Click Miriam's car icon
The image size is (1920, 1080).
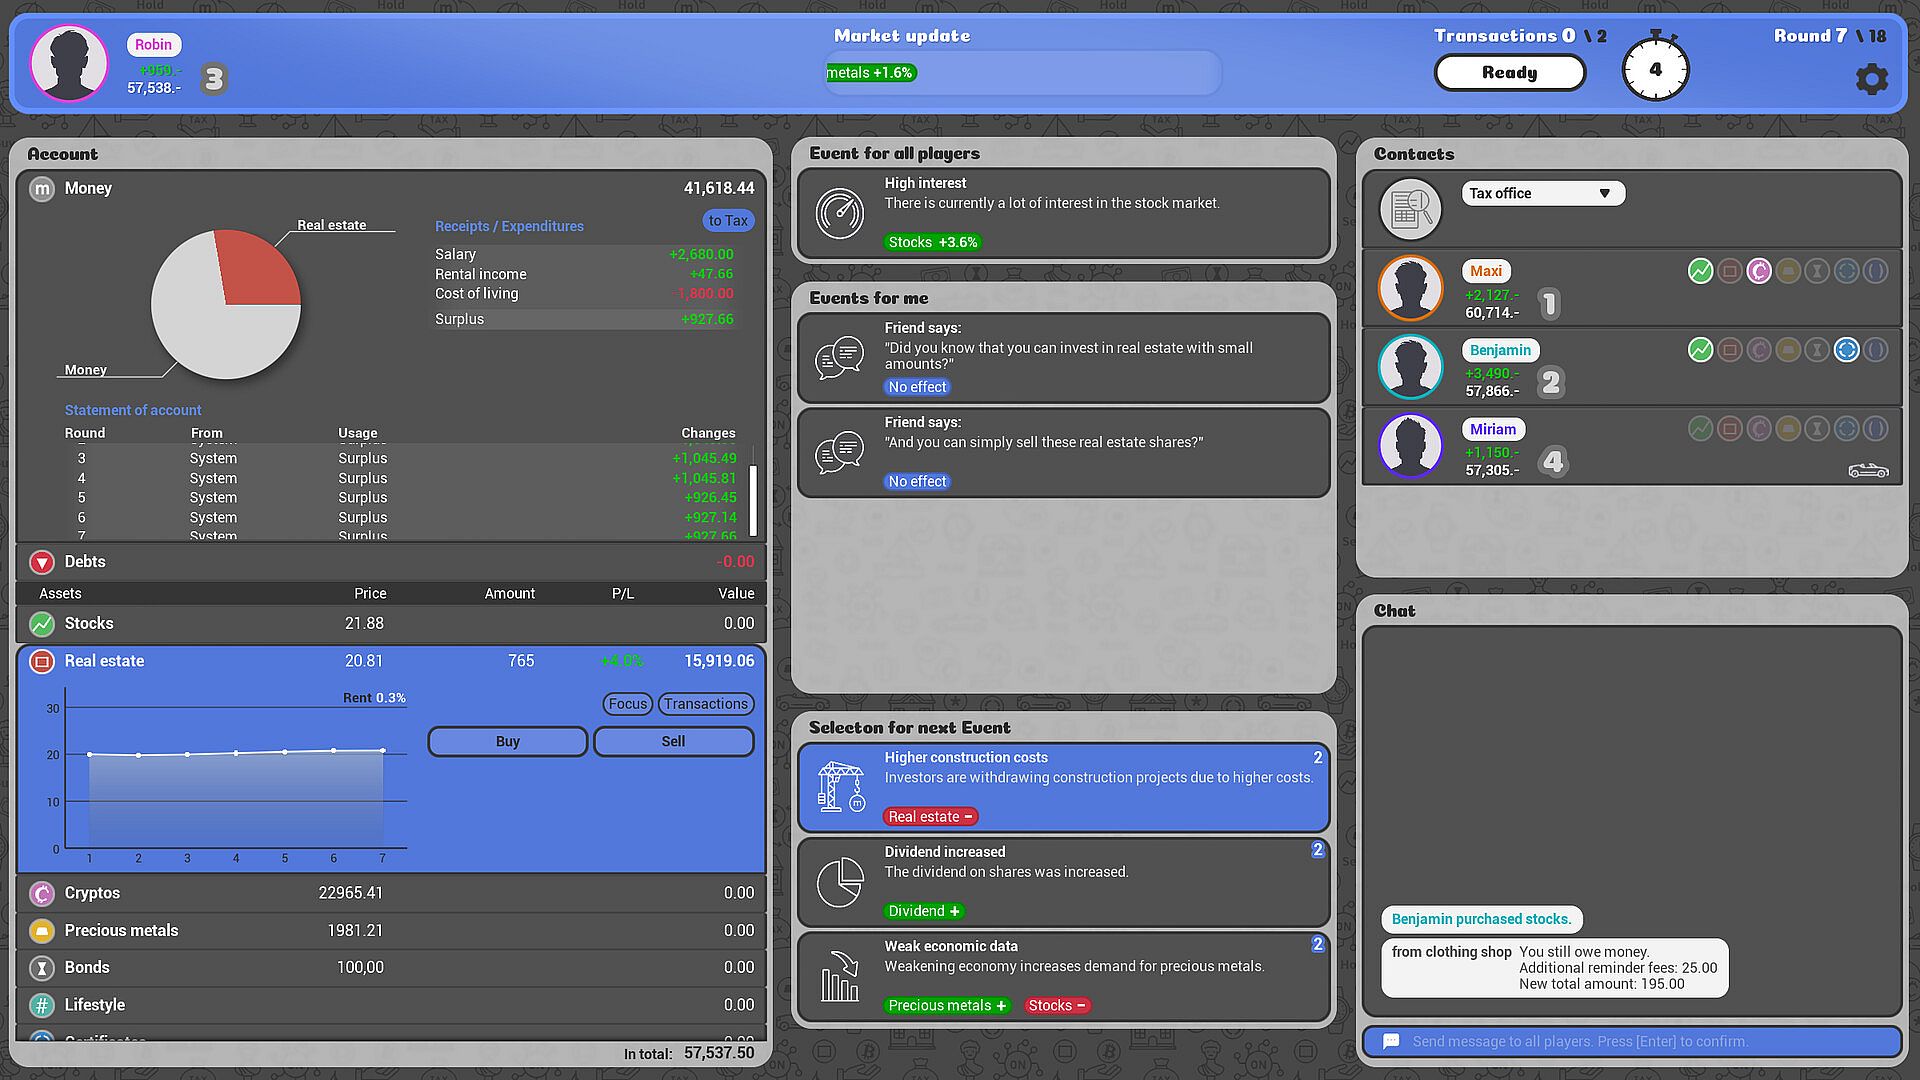click(x=1867, y=470)
